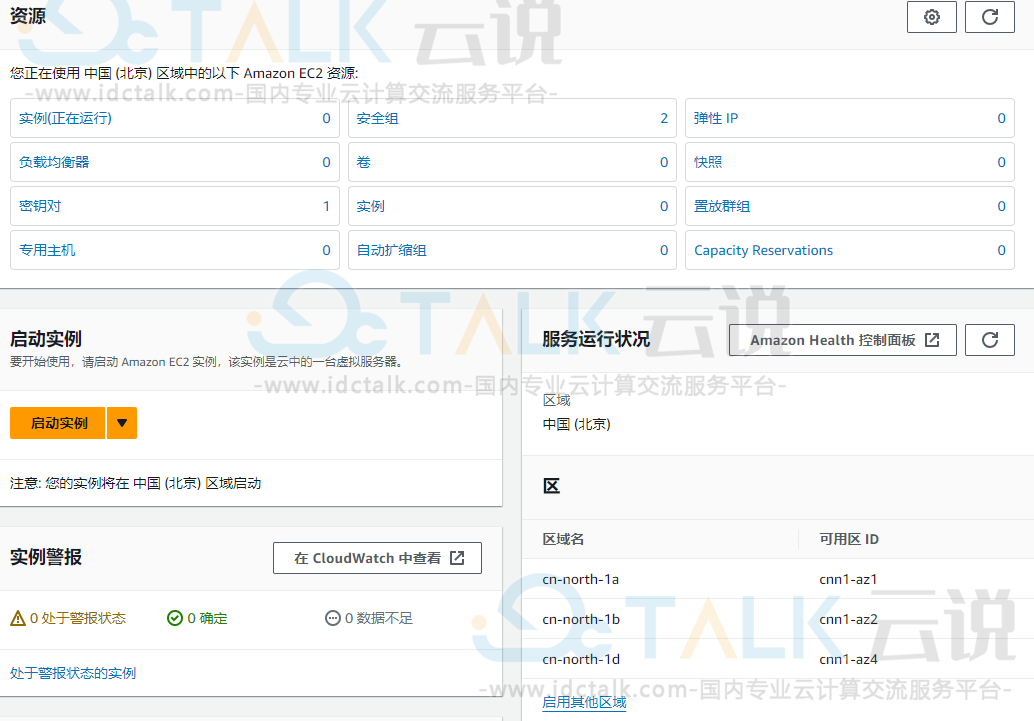Click the green OK check icon

pos(175,618)
